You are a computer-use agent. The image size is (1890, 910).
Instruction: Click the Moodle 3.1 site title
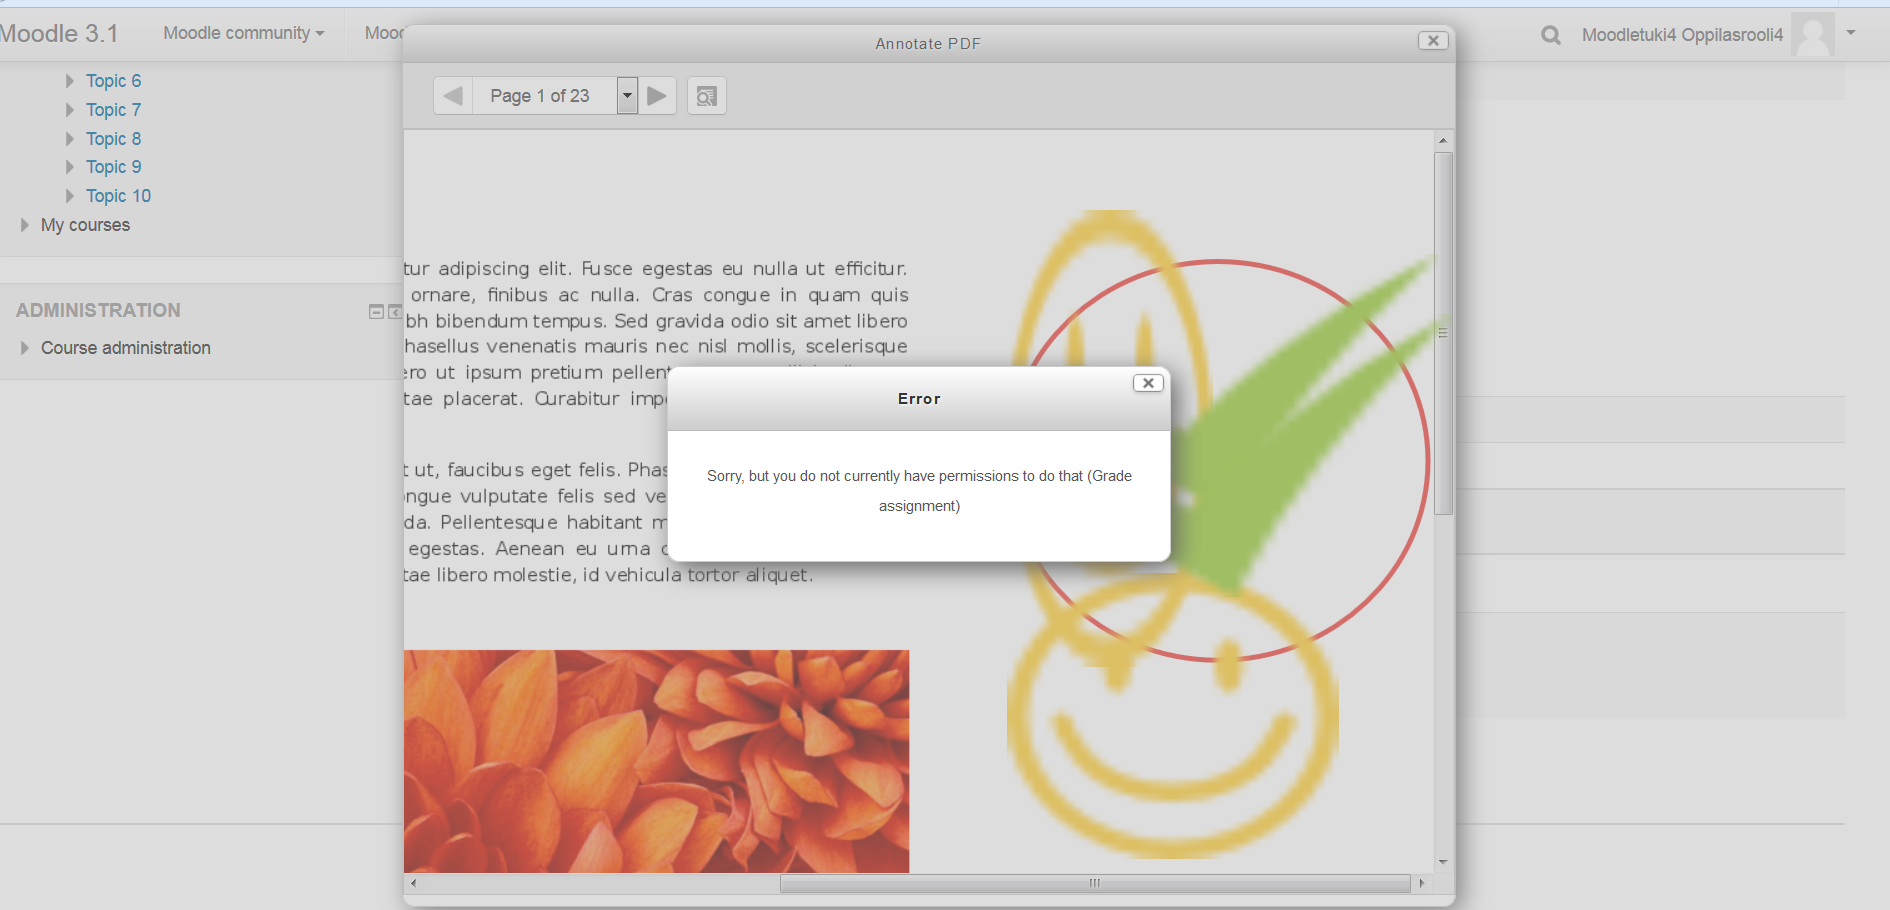(58, 33)
